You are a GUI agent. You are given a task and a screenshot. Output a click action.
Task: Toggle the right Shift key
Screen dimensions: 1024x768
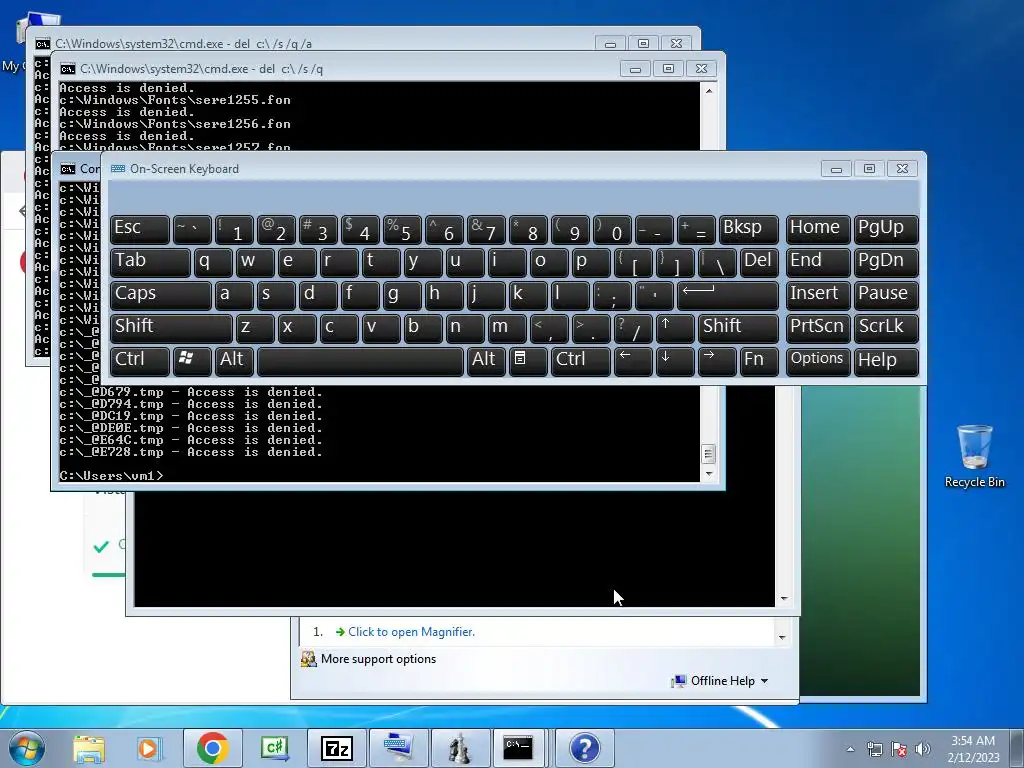(x=739, y=328)
